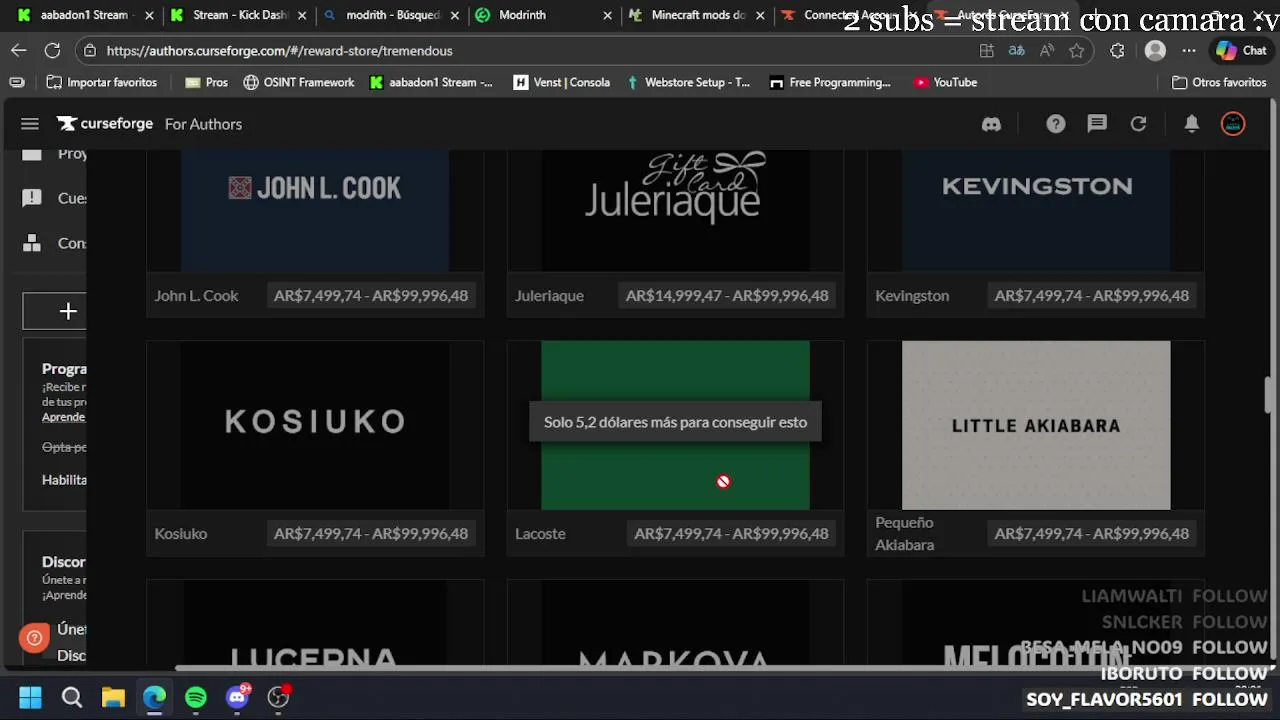The height and width of the screenshot is (720, 1280).
Task: Open Windows taskbar search
Action: (x=72, y=697)
